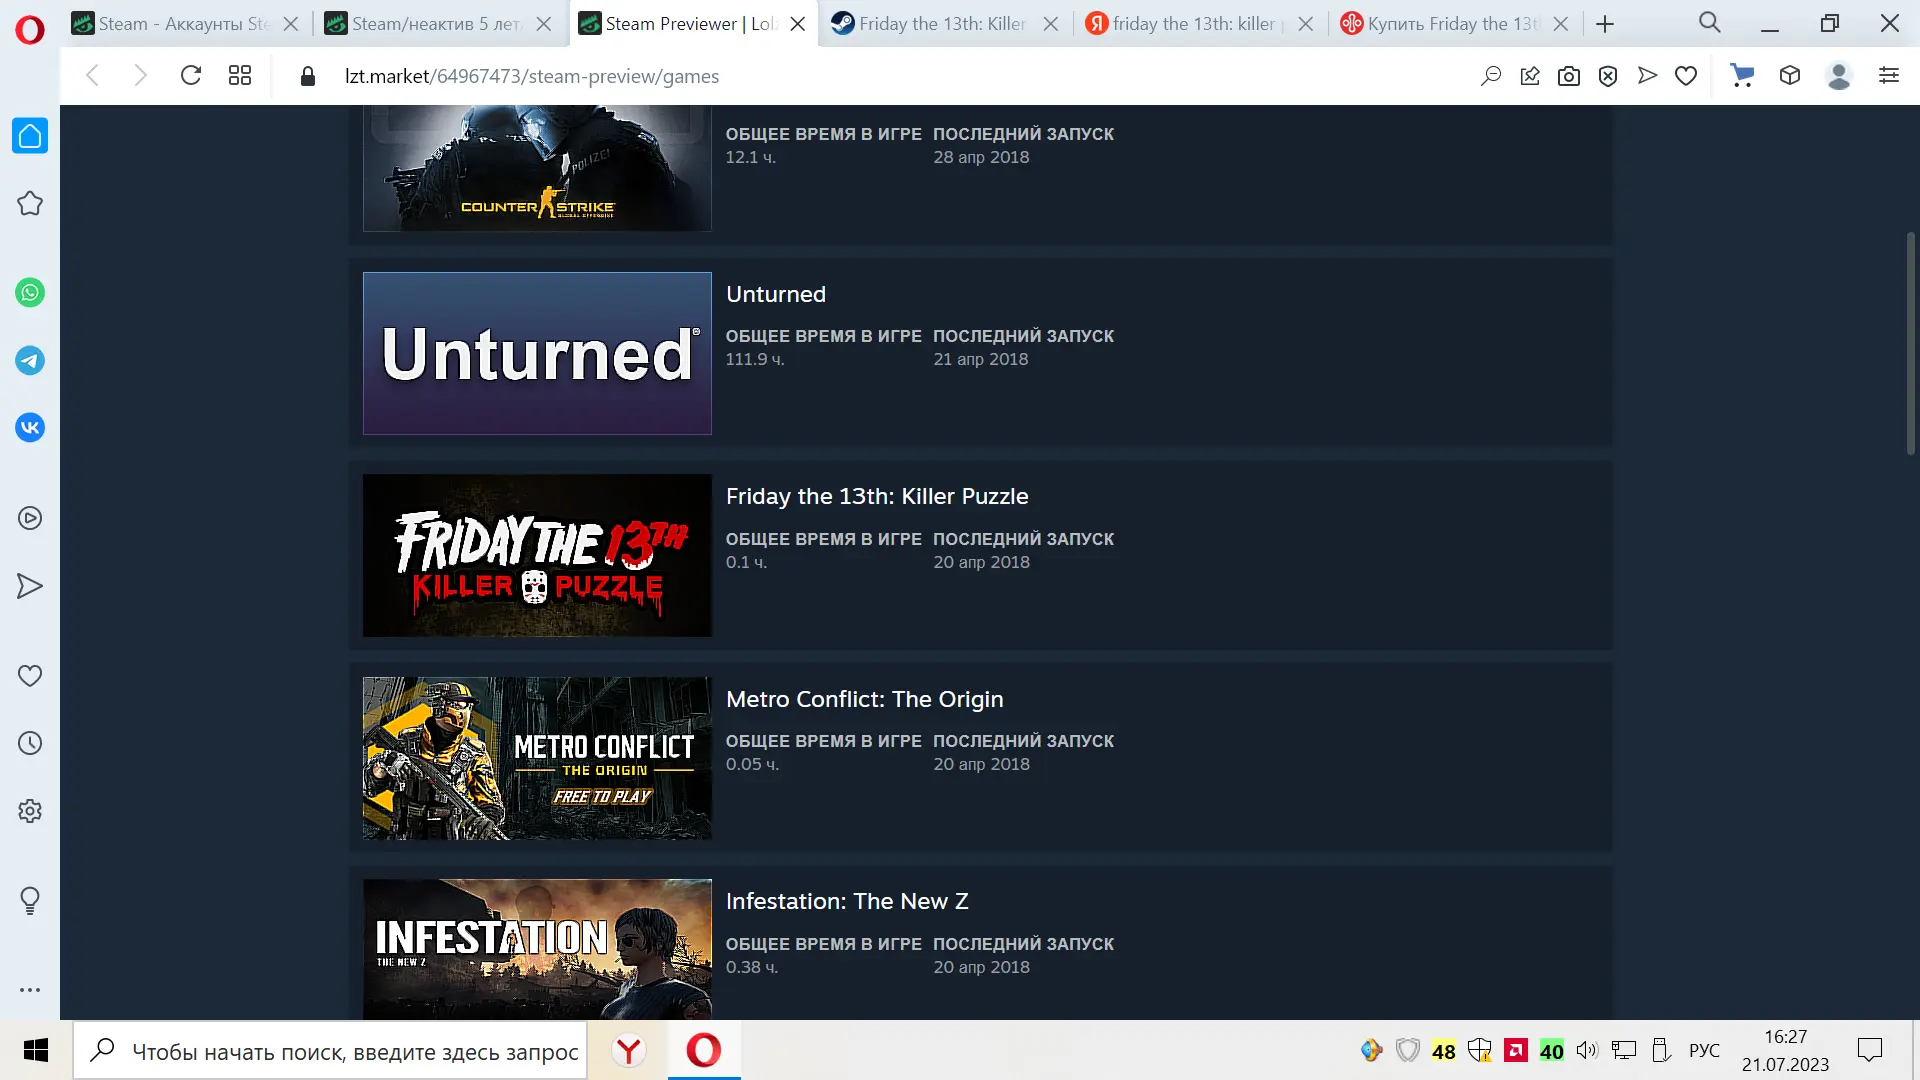Open My Flow arrow in sidebar
Screen dimensions: 1920x1080
click(30, 586)
